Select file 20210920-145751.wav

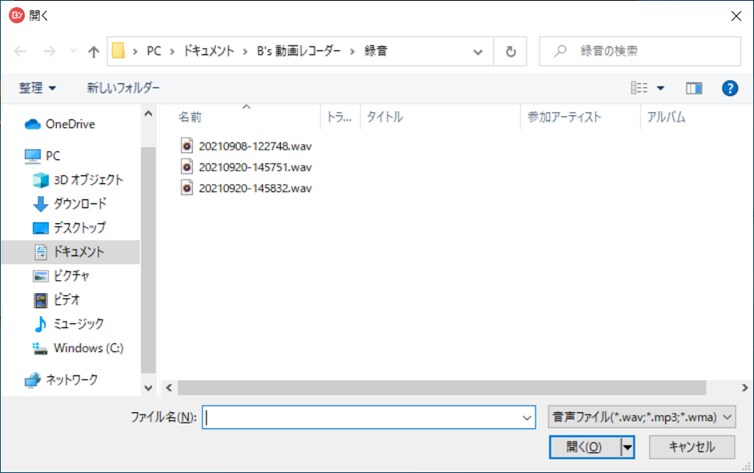(255, 166)
